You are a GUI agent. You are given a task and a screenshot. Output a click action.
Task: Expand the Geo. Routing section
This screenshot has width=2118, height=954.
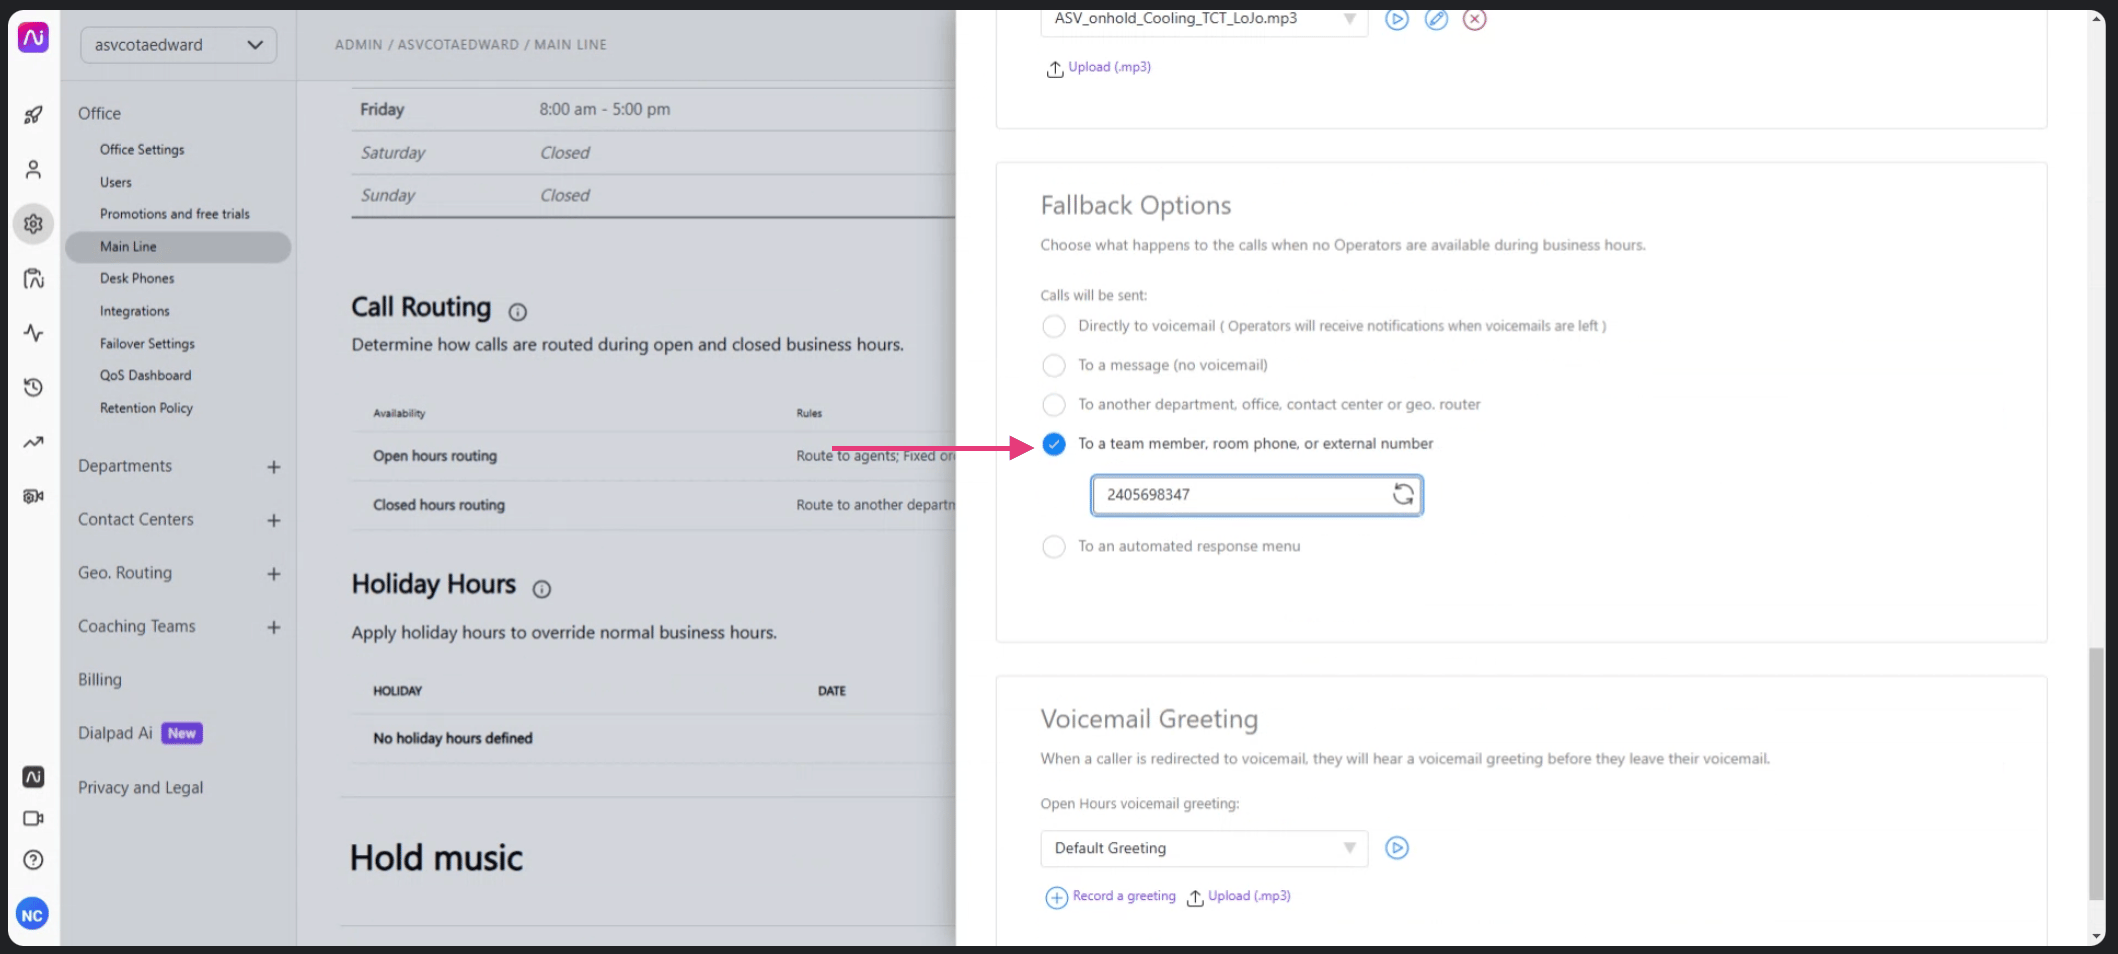(125, 573)
